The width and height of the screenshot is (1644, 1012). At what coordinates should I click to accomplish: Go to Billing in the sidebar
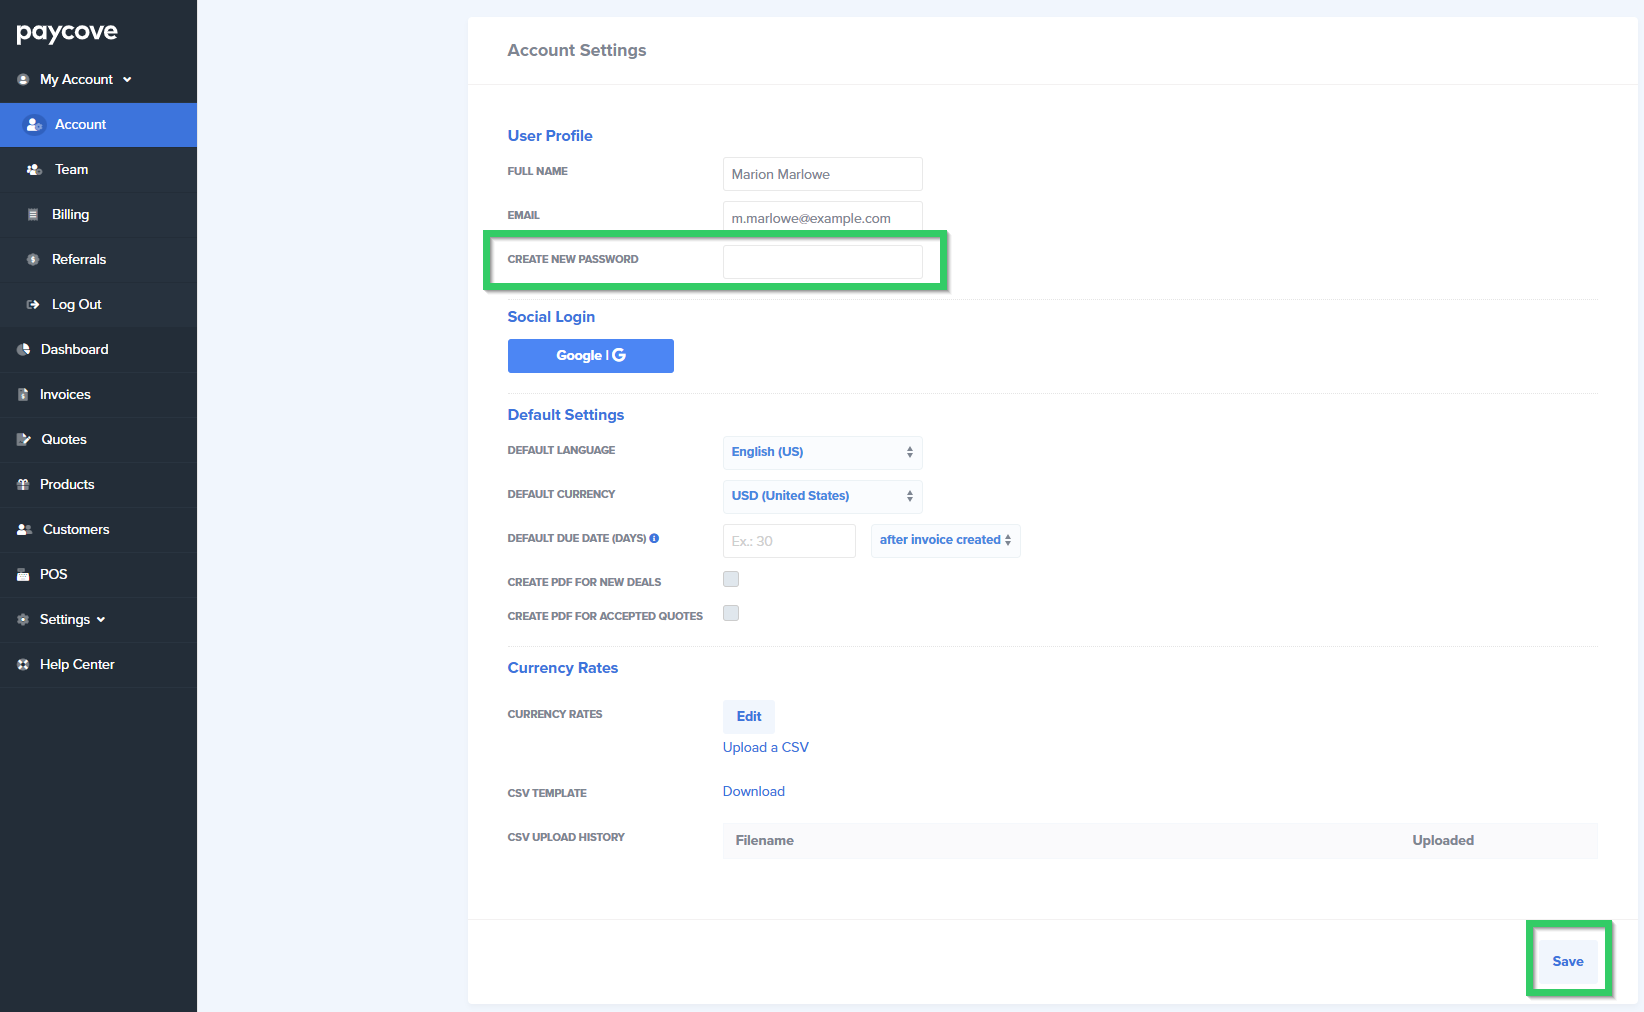[x=70, y=214]
